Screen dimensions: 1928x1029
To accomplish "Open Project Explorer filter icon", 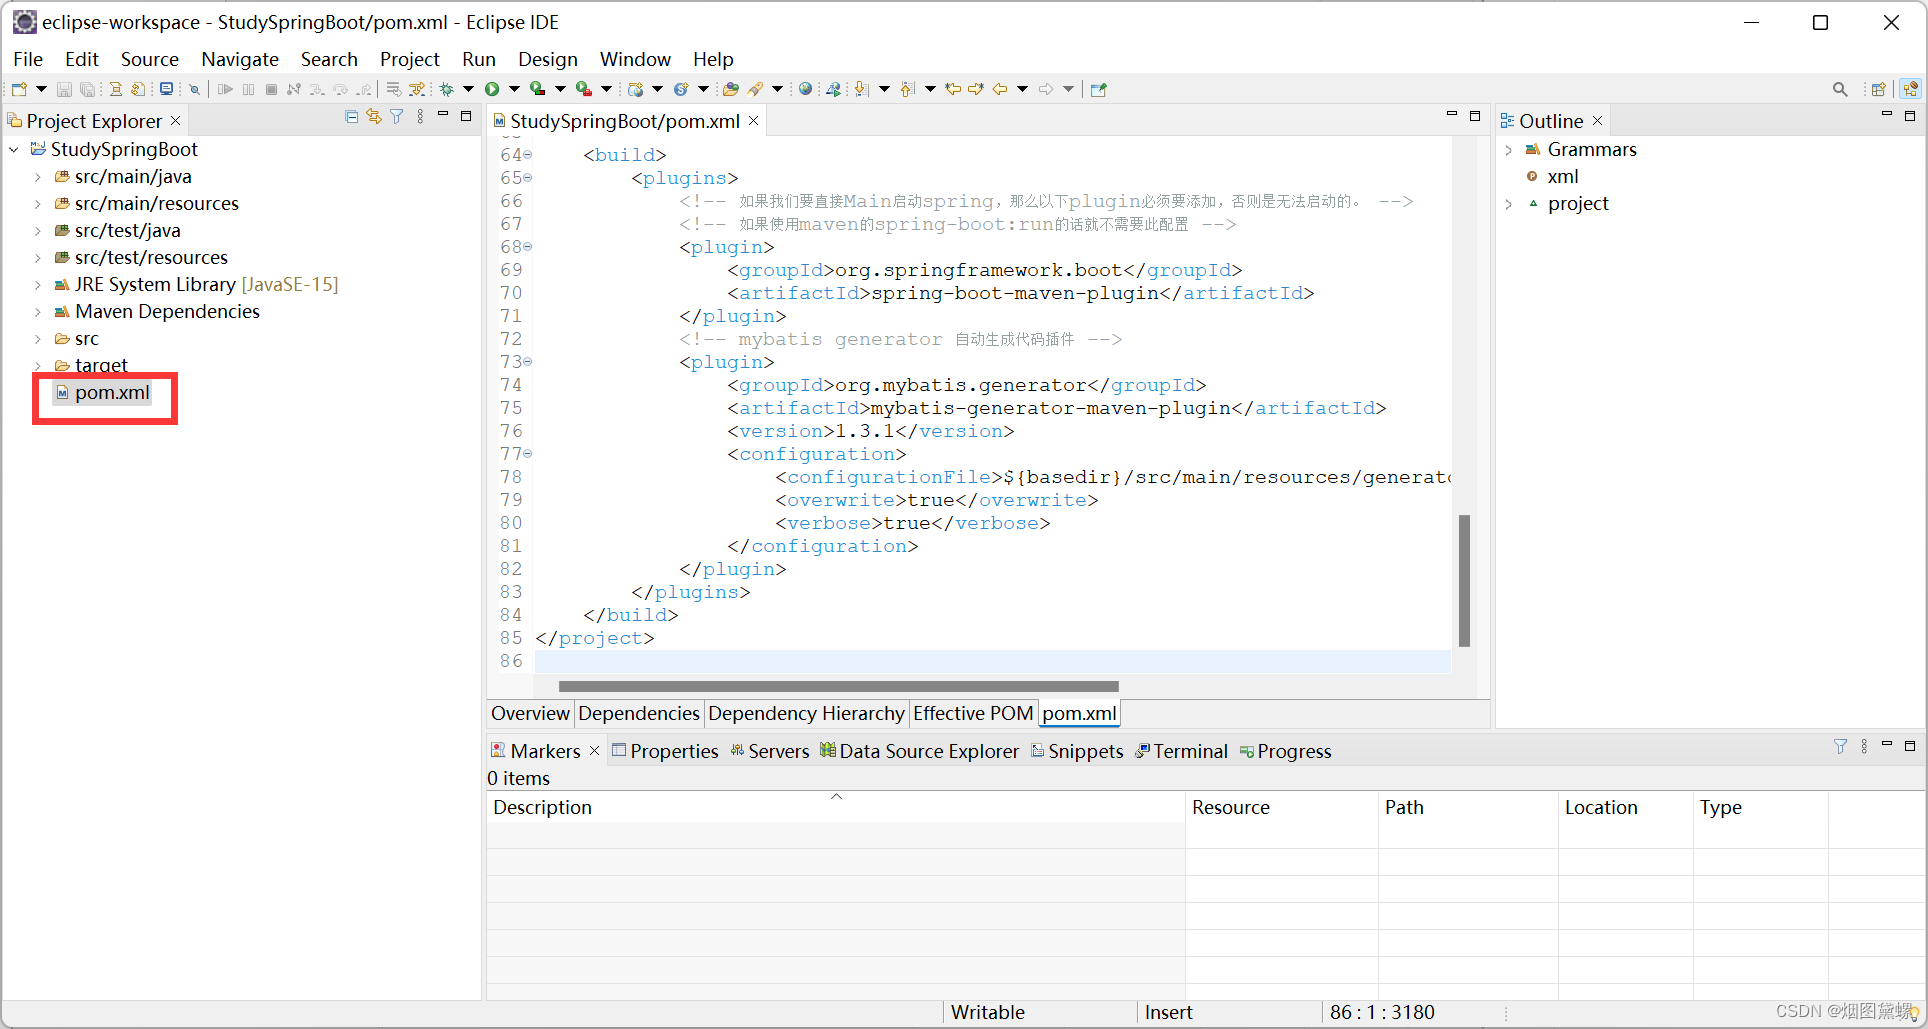I will (x=397, y=117).
